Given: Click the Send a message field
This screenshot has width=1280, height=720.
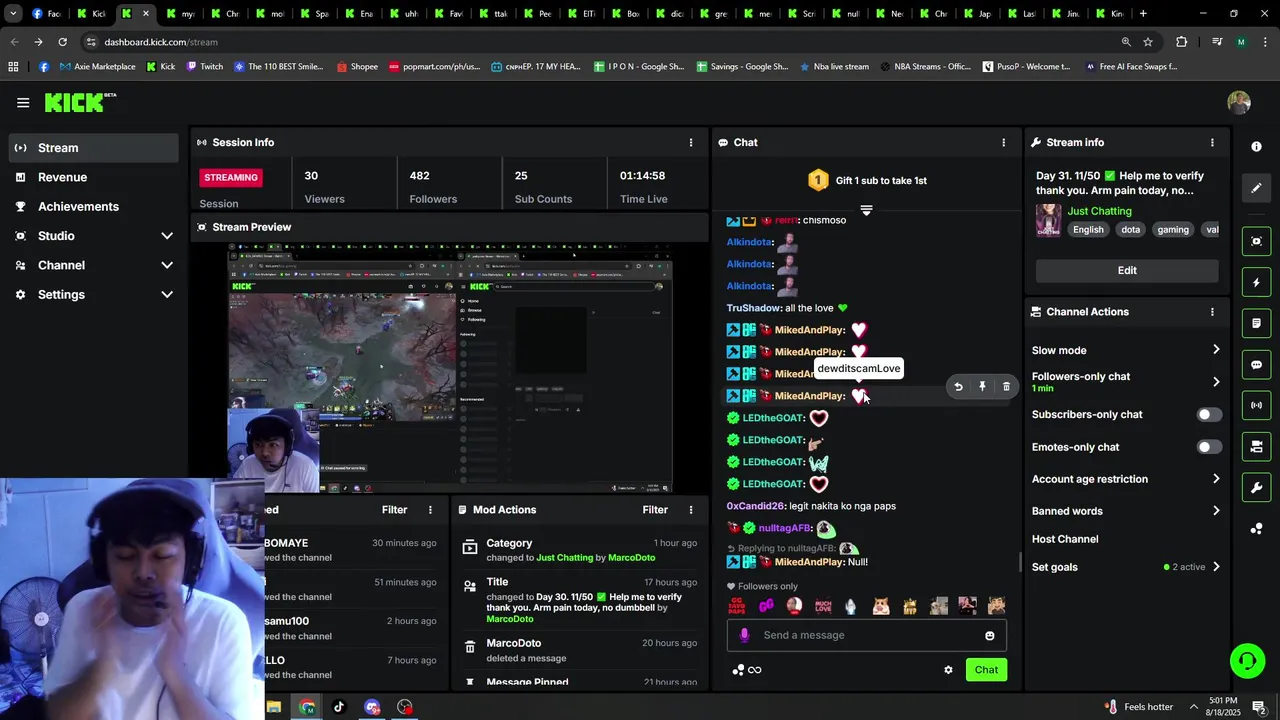Looking at the screenshot, I should click(x=866, y=635).
